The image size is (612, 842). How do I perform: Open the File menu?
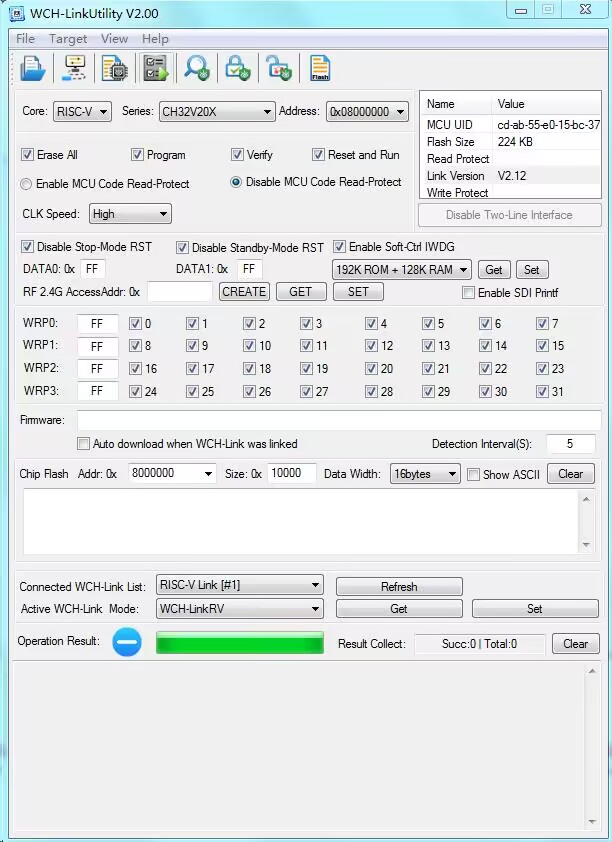pyautogui.click(x=25, y=39)
